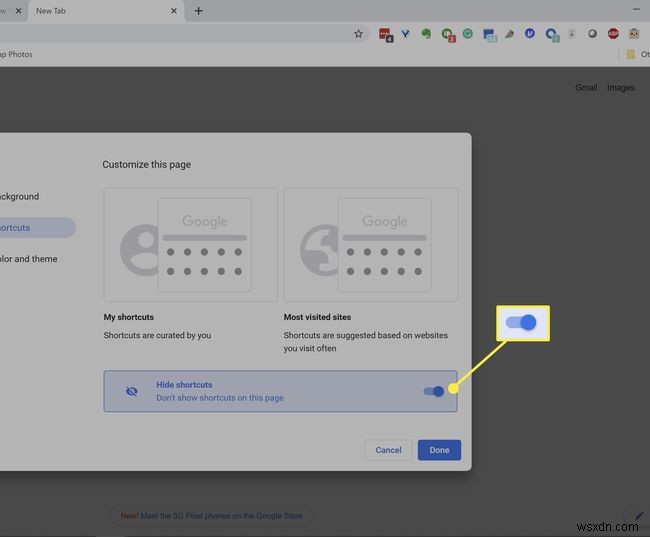Click the green extension with red 2 badge
The height and width of the screenshot is (537, 650).
click(448, 35)
